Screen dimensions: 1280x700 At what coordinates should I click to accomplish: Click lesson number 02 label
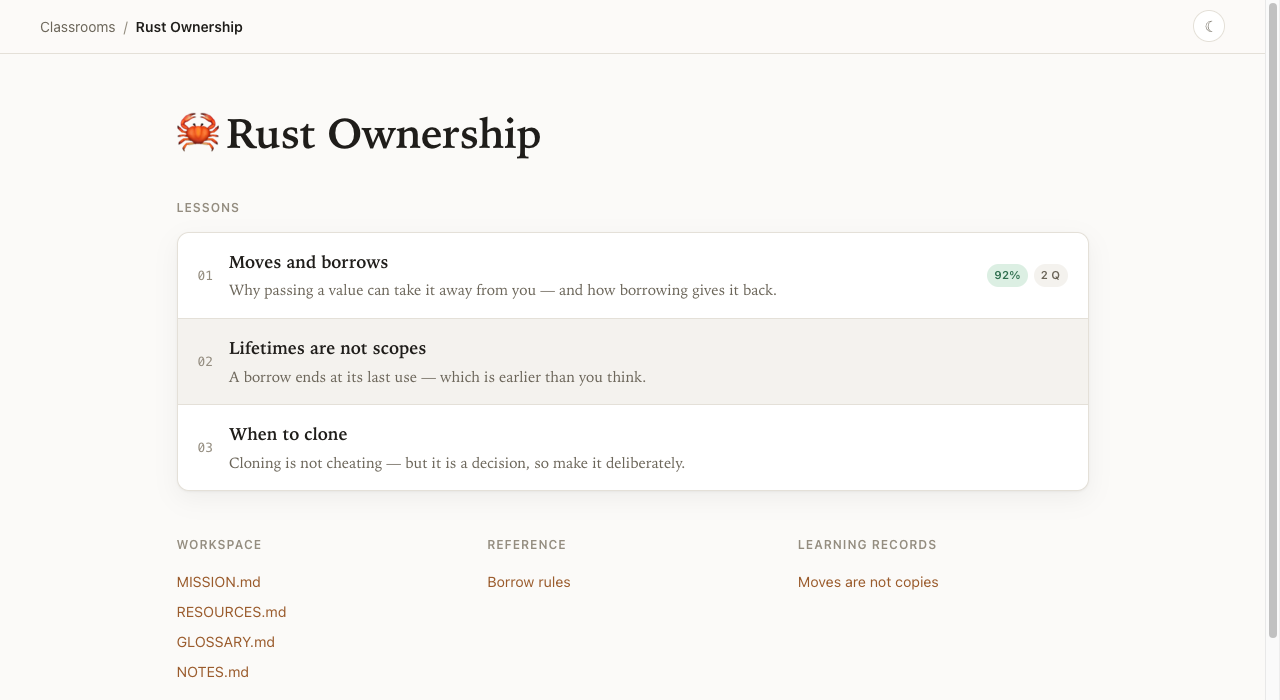205,362
